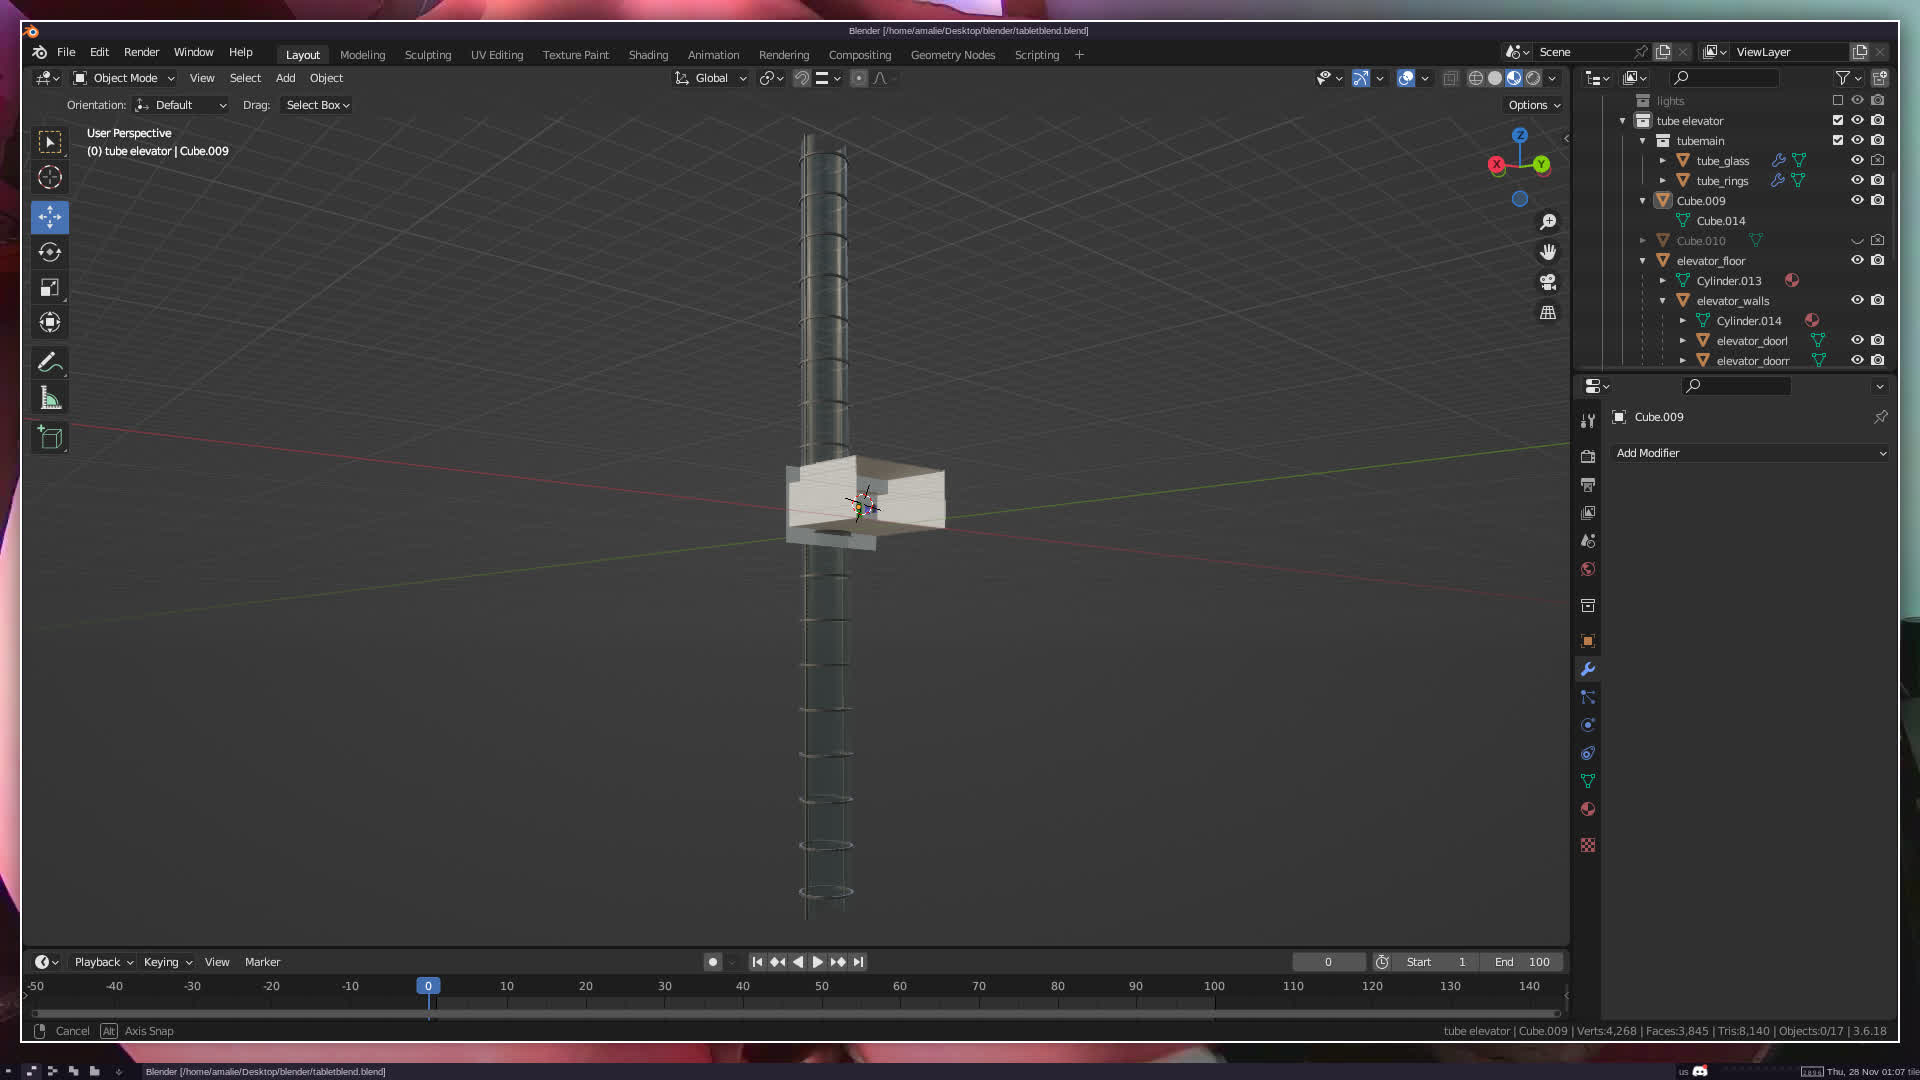Open the Render menu

[x=141, y=52]
